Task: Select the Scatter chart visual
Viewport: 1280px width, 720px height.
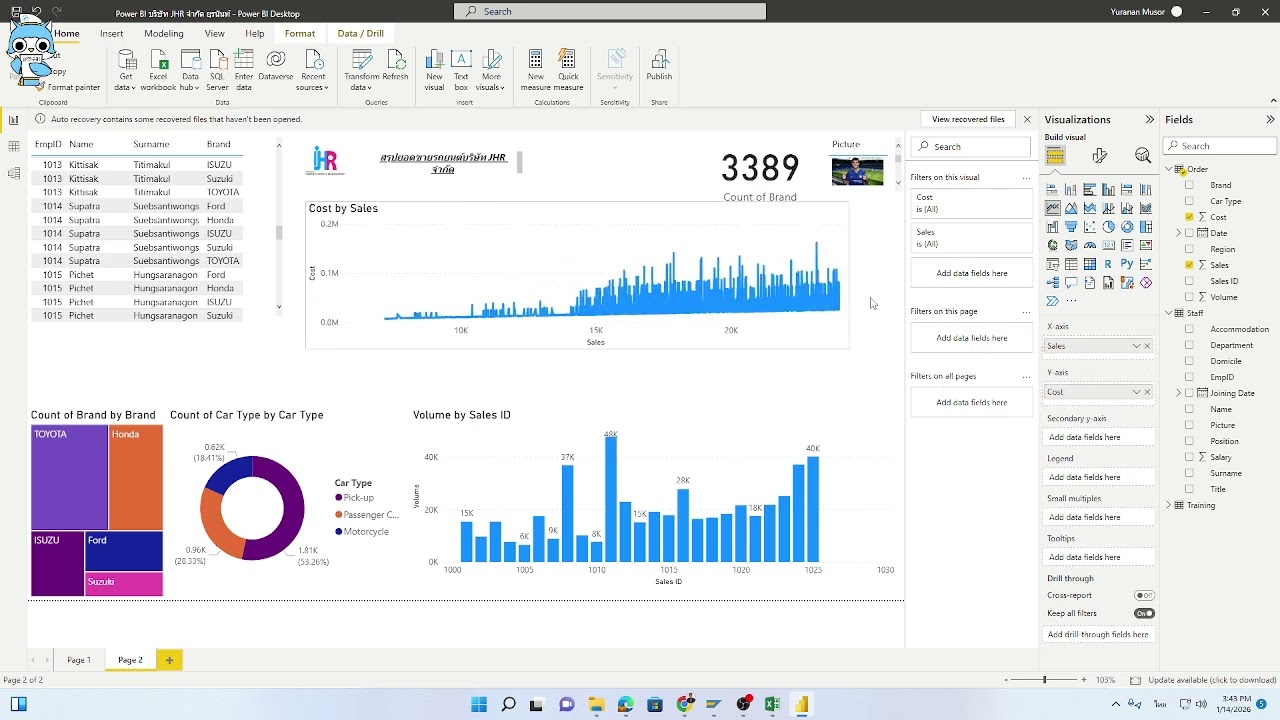Action: [1090, 227]
